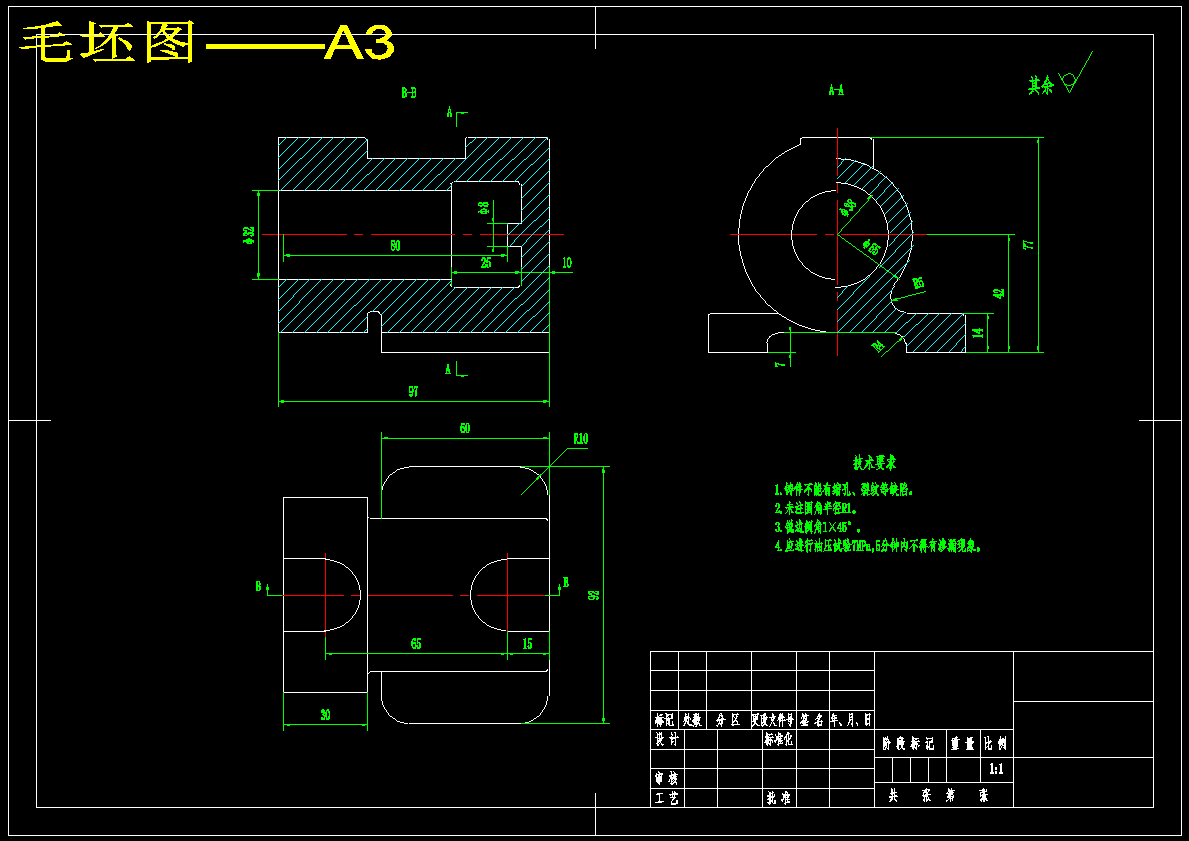Select the 批准 cell label
The height and width of the screenshot is (841, 1189).
click(779, 799)
